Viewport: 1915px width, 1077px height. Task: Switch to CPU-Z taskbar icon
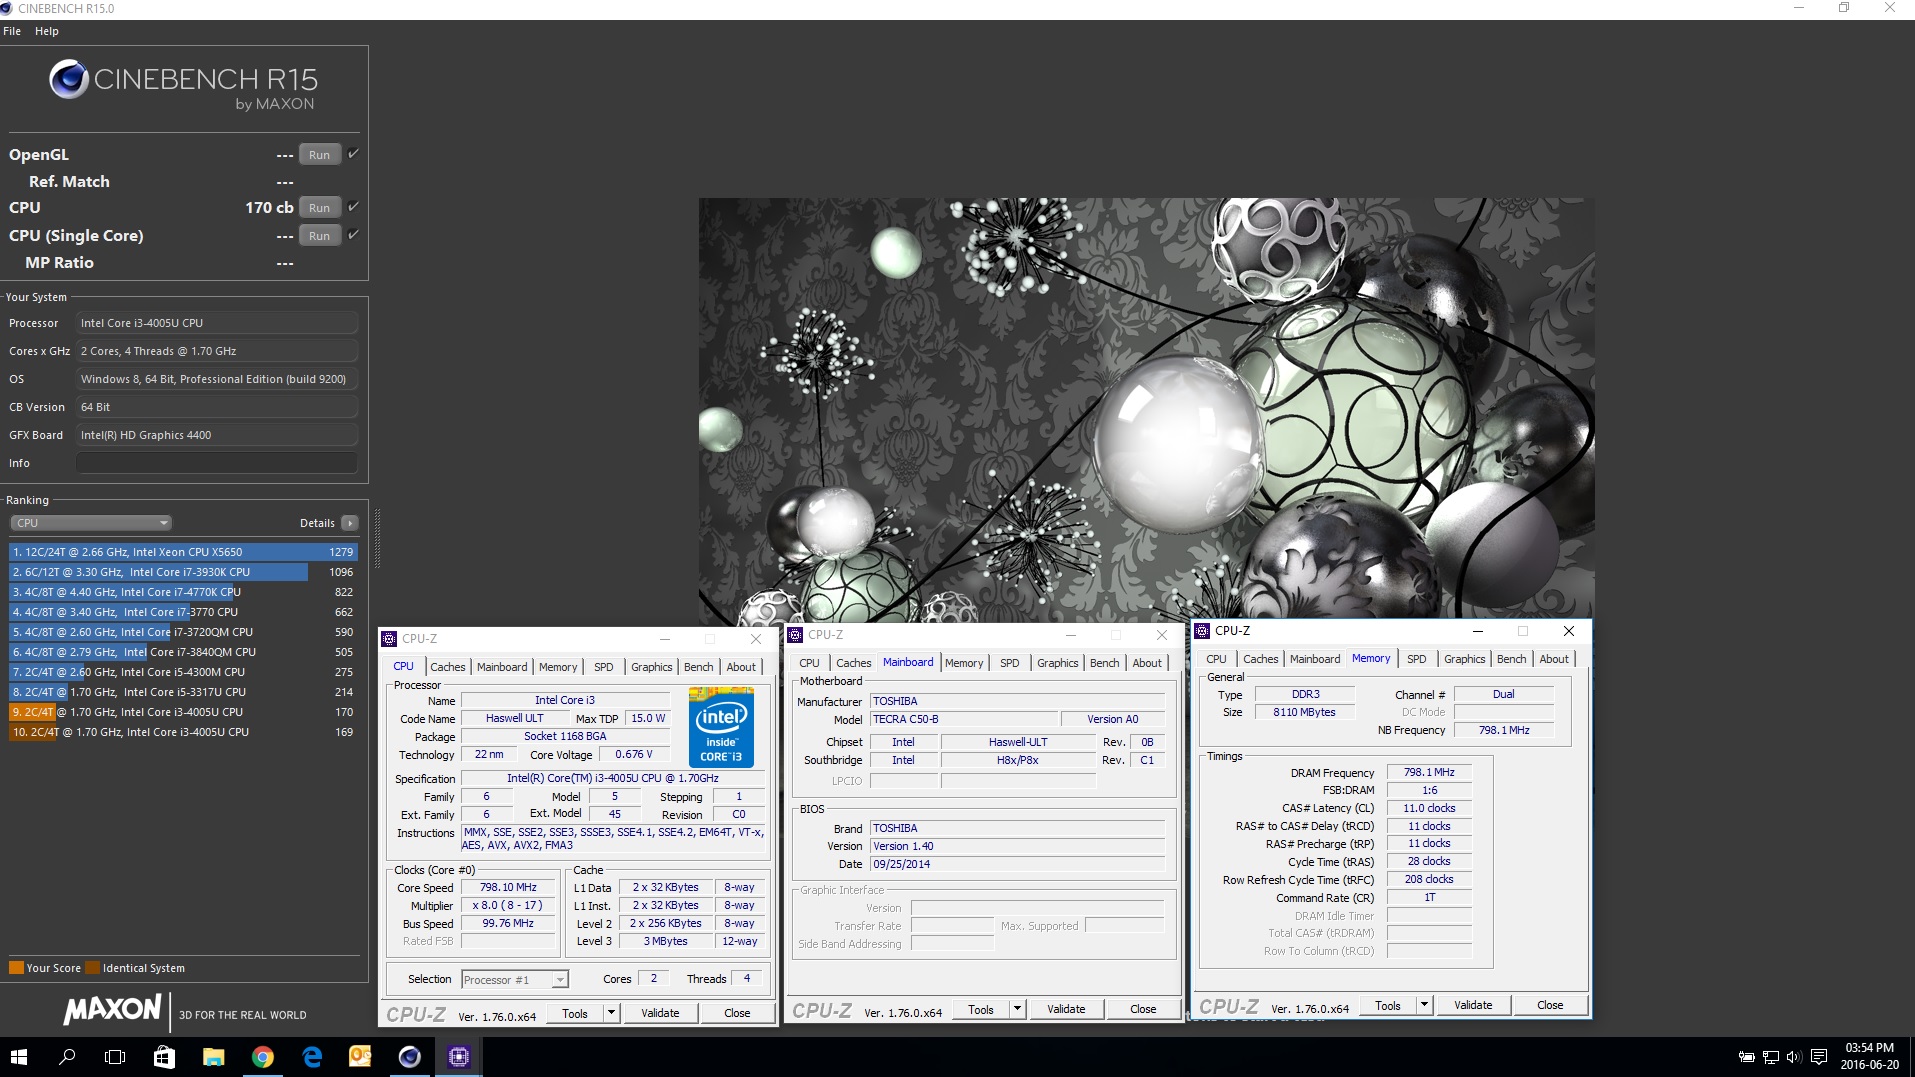(x=458, y=1057)
